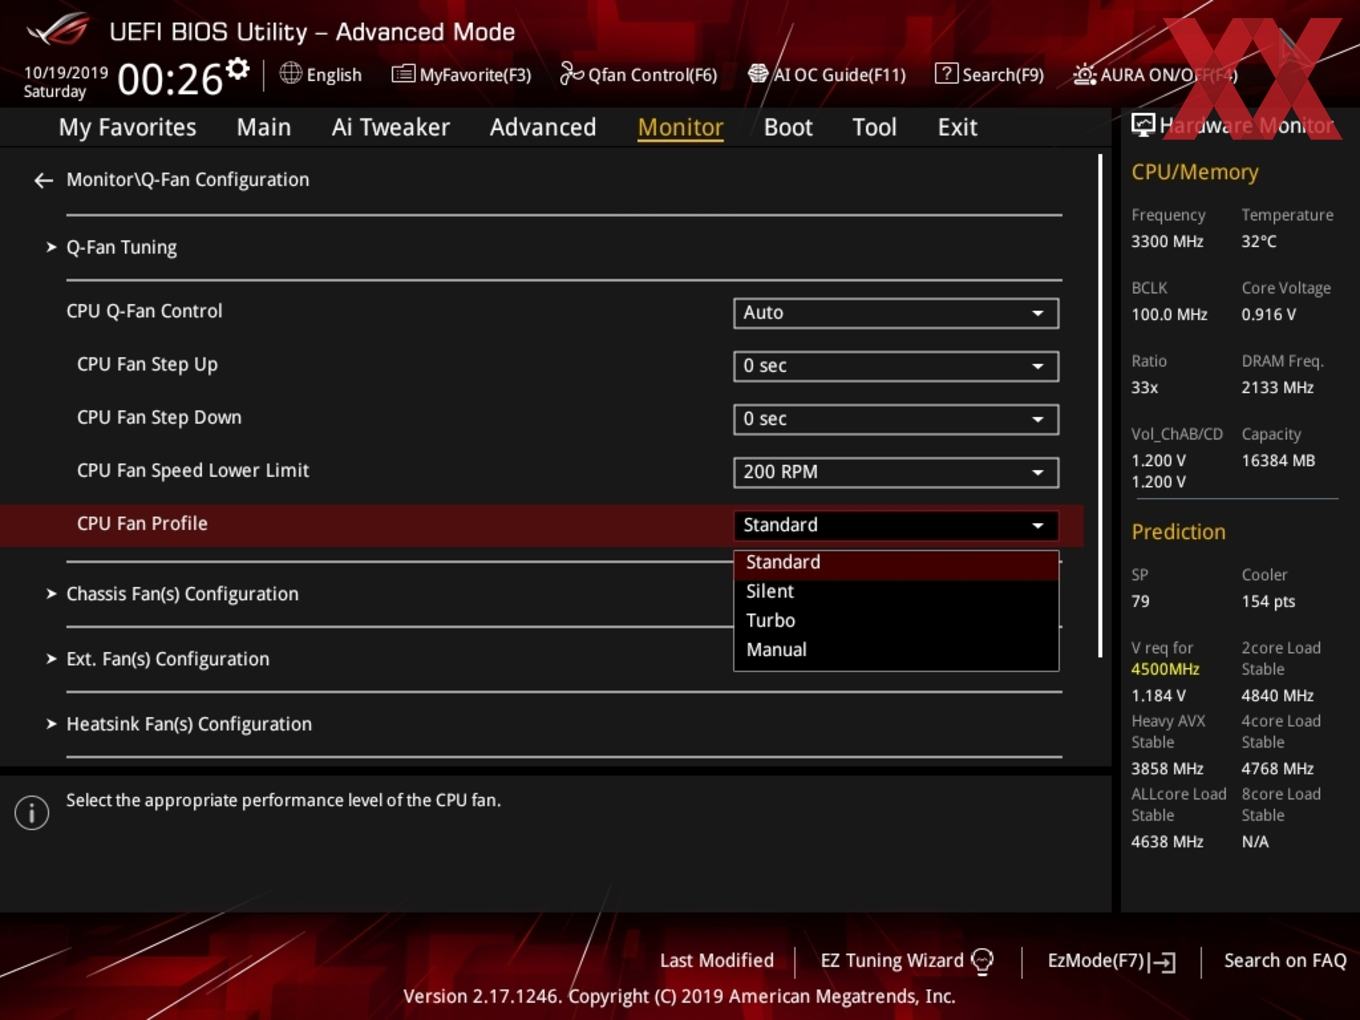
Task: Select Standard fan profile option
Action: point(896,563)
